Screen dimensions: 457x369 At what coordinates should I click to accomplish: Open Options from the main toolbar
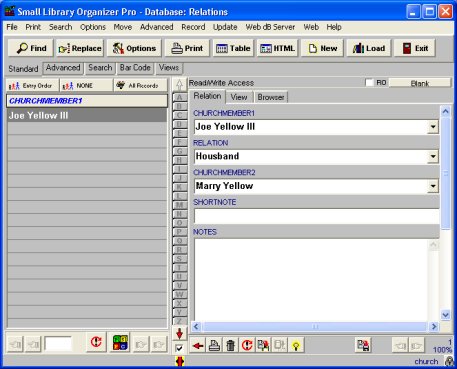coord(134,48)
